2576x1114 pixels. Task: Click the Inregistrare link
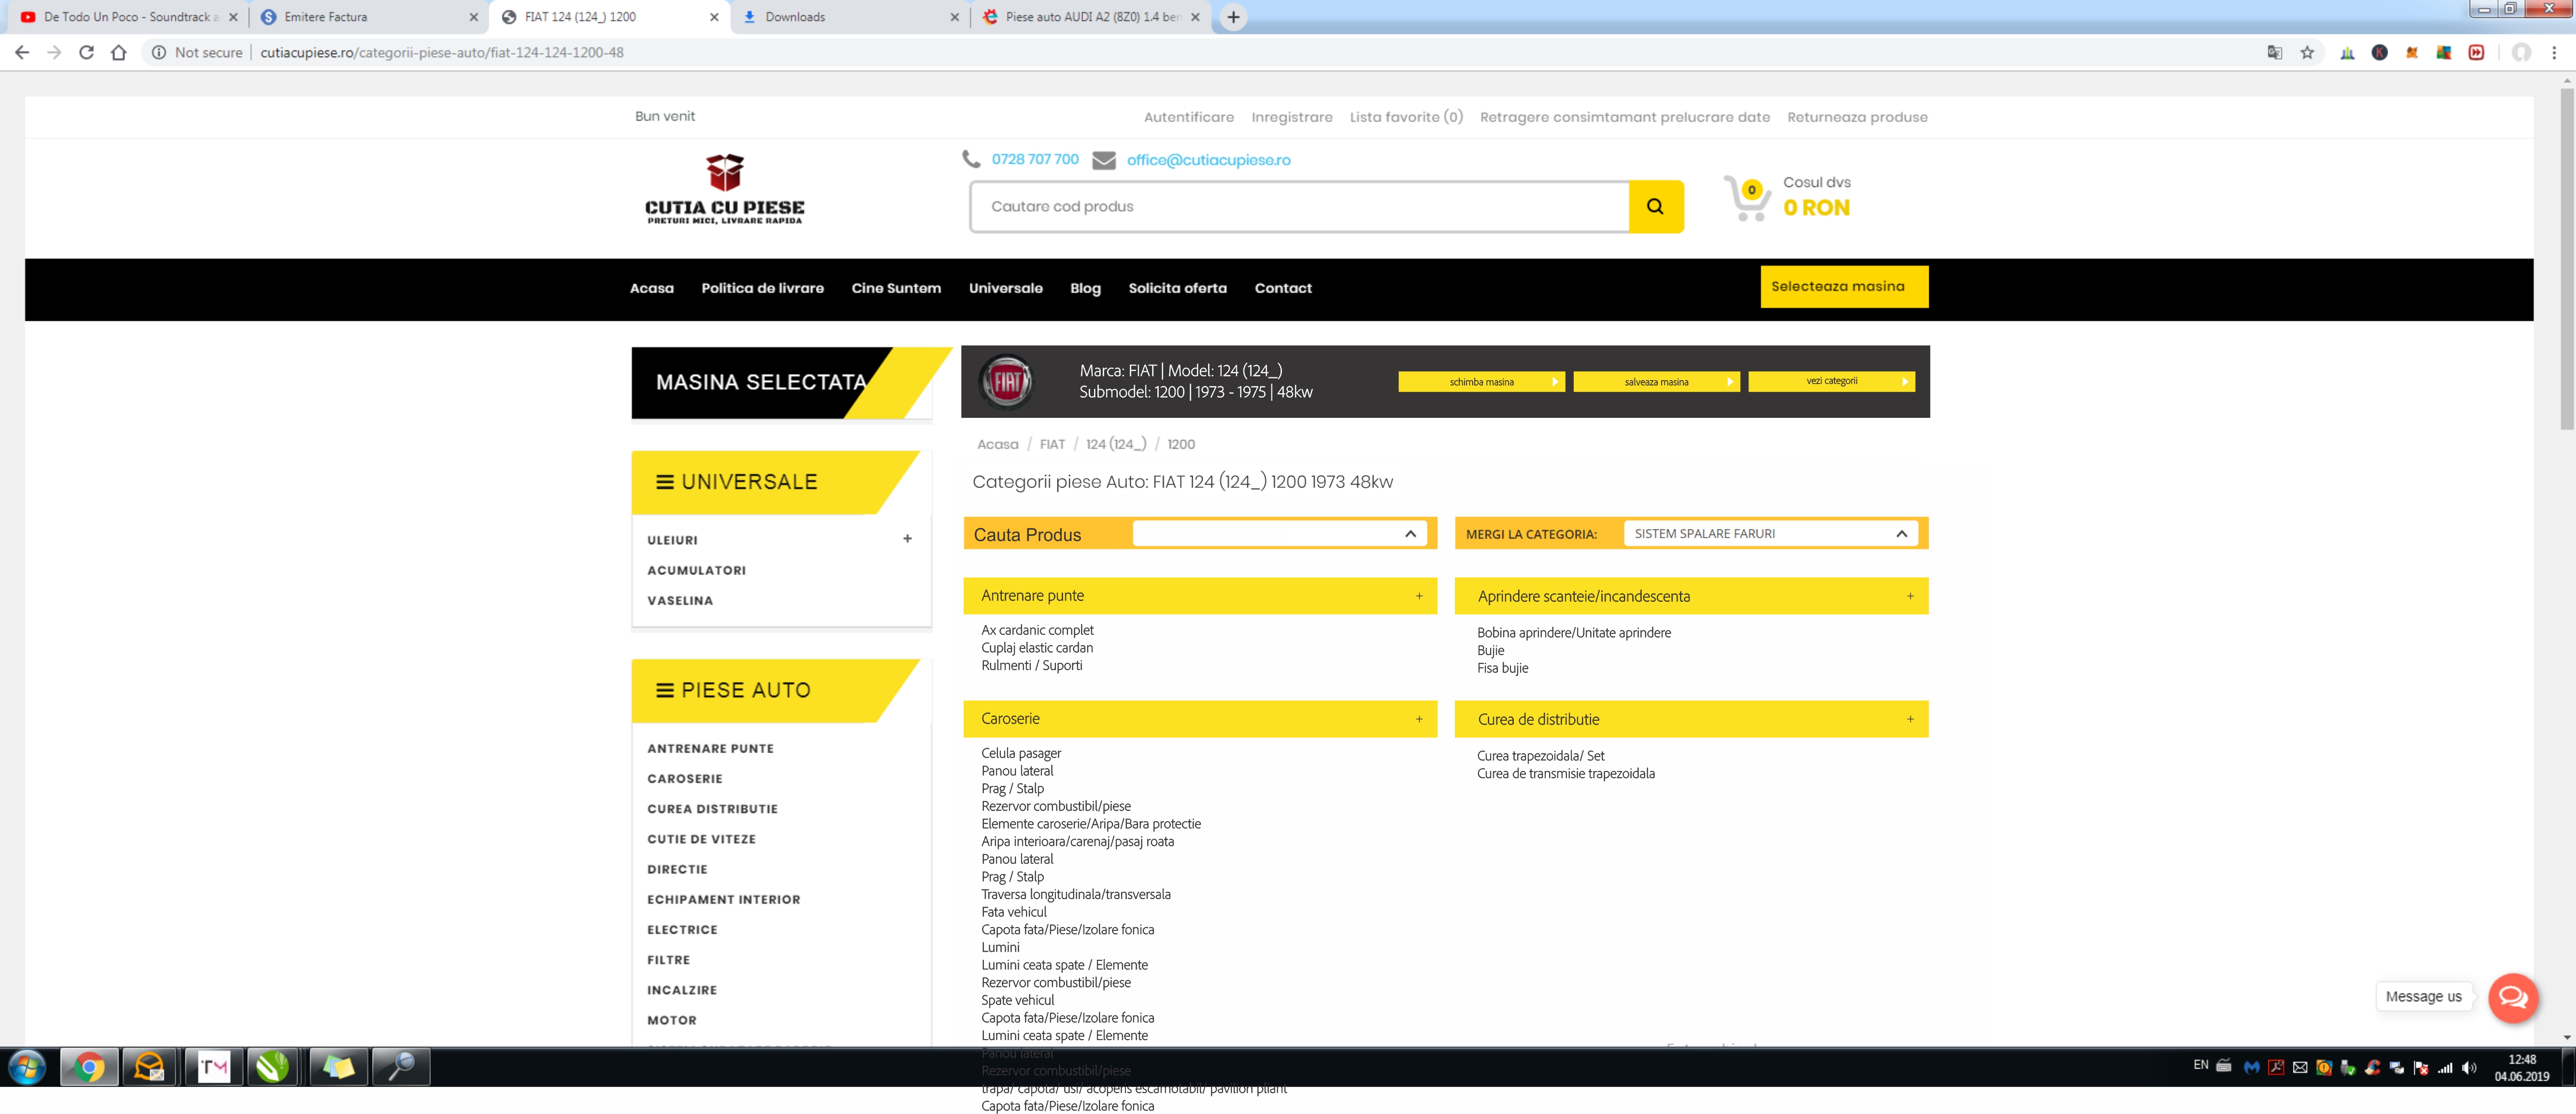point(1291,117)
